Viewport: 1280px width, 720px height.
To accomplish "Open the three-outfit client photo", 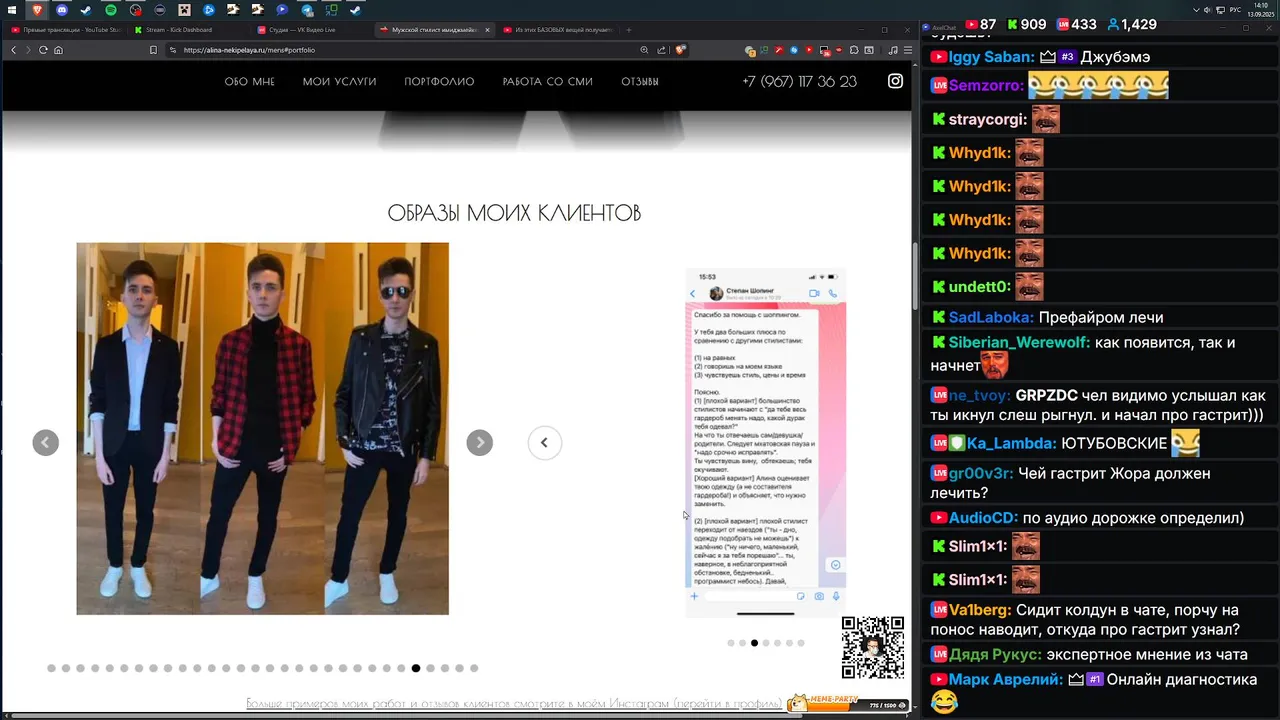I will click(263, 428).
